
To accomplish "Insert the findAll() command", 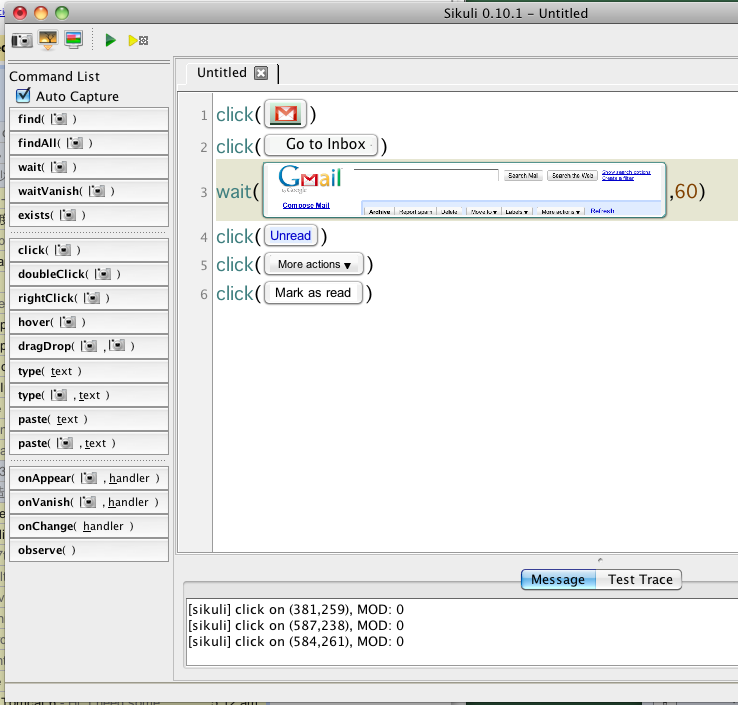I will [89, 143].
